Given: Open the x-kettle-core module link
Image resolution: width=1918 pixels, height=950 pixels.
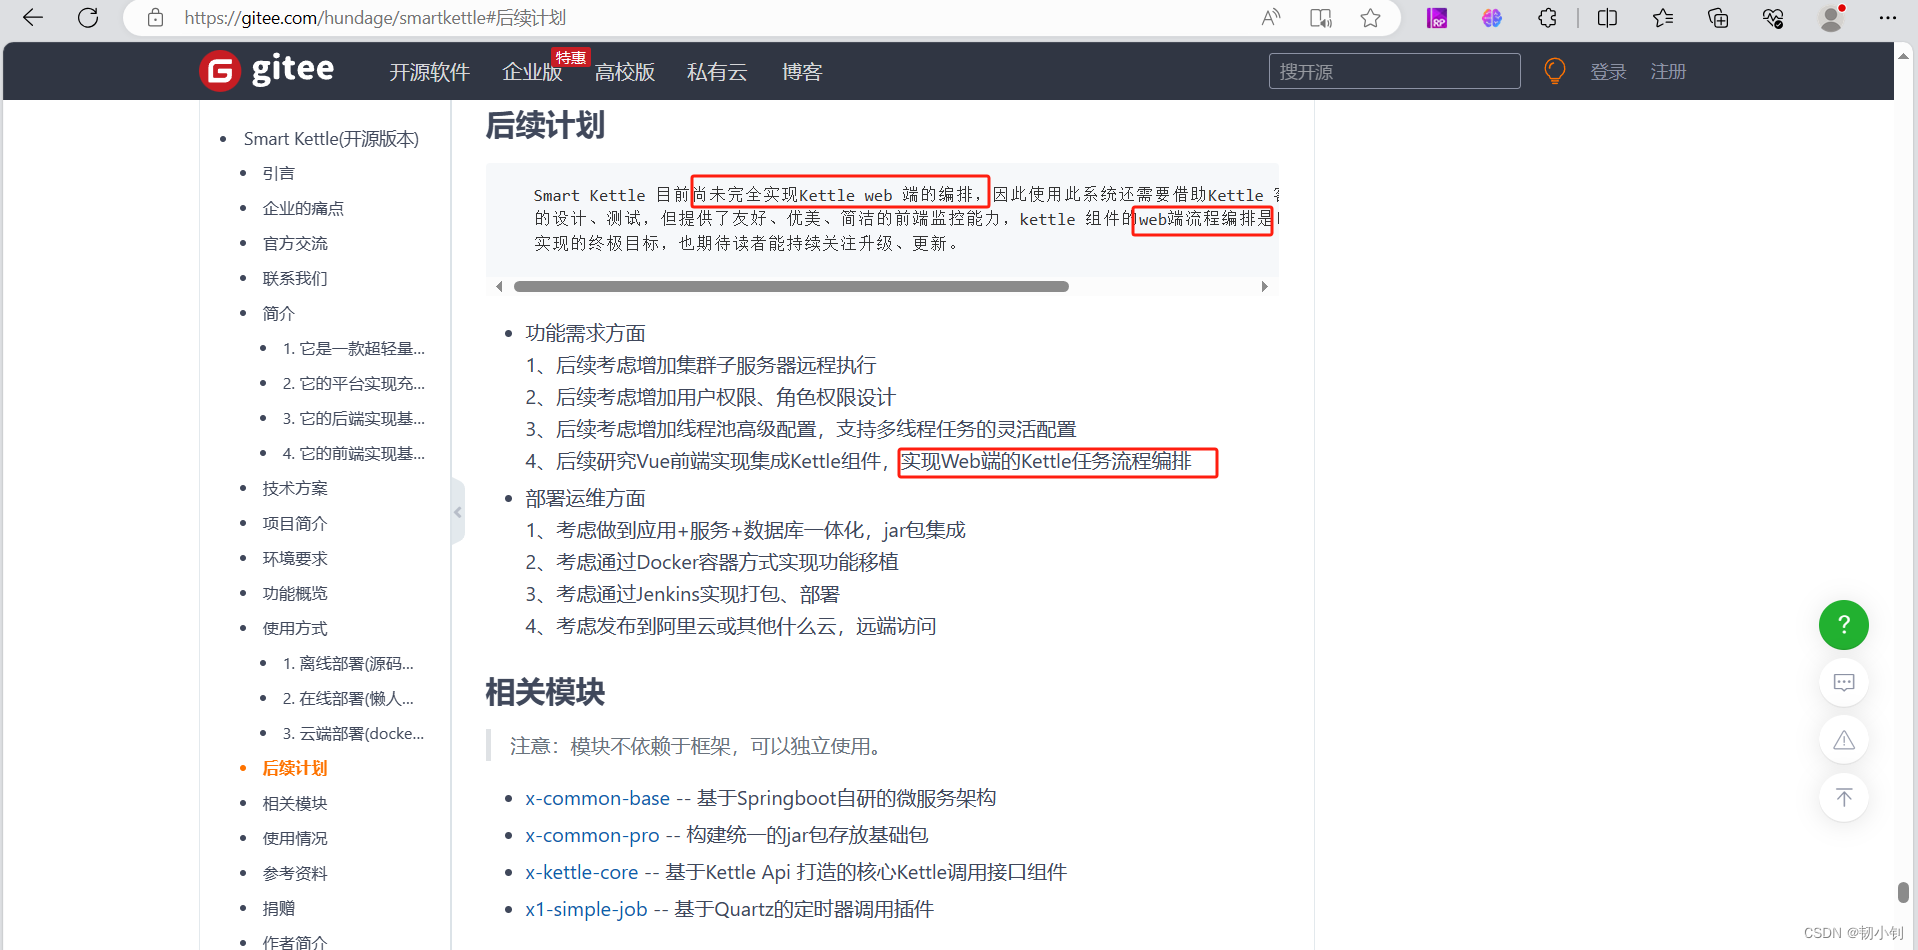Looking at the screenshot, I should (581, 872).
